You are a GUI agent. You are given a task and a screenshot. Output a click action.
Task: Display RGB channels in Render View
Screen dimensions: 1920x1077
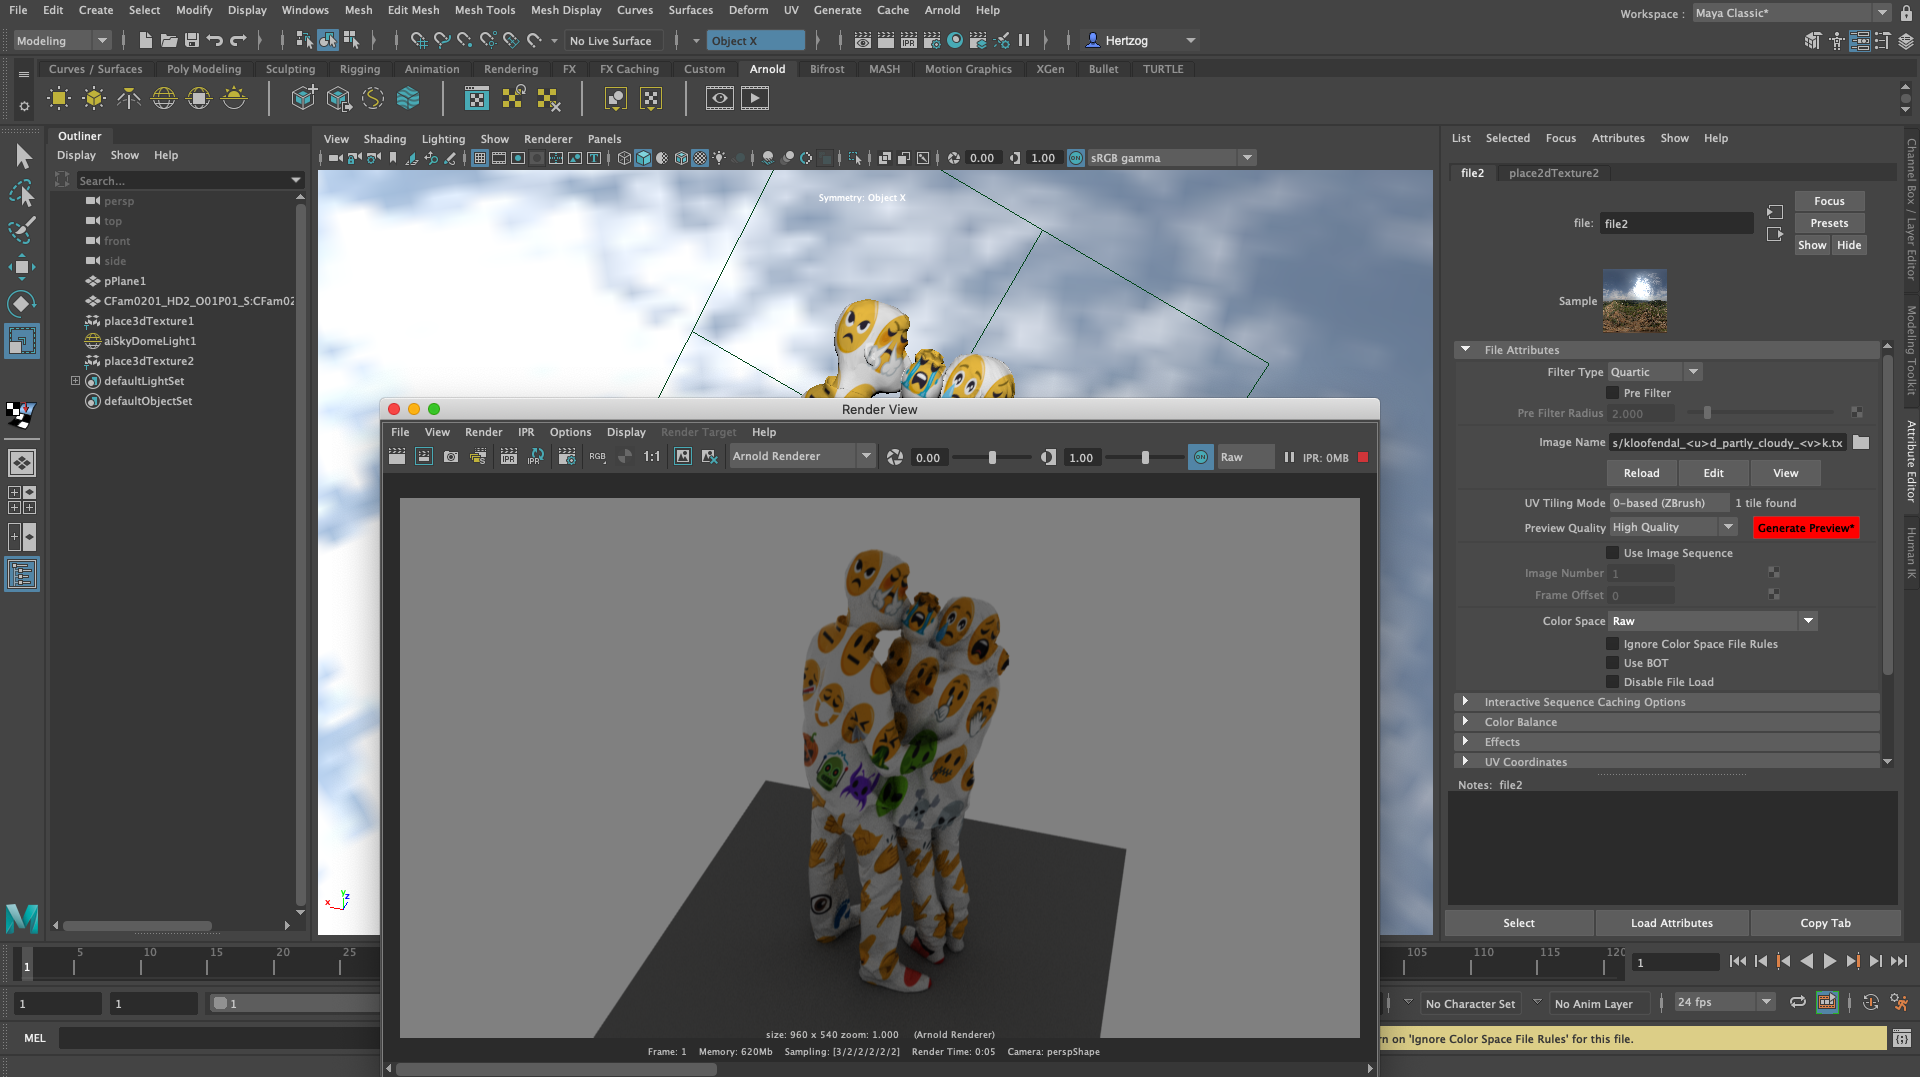pyautogui.click(x=597, y=457)
